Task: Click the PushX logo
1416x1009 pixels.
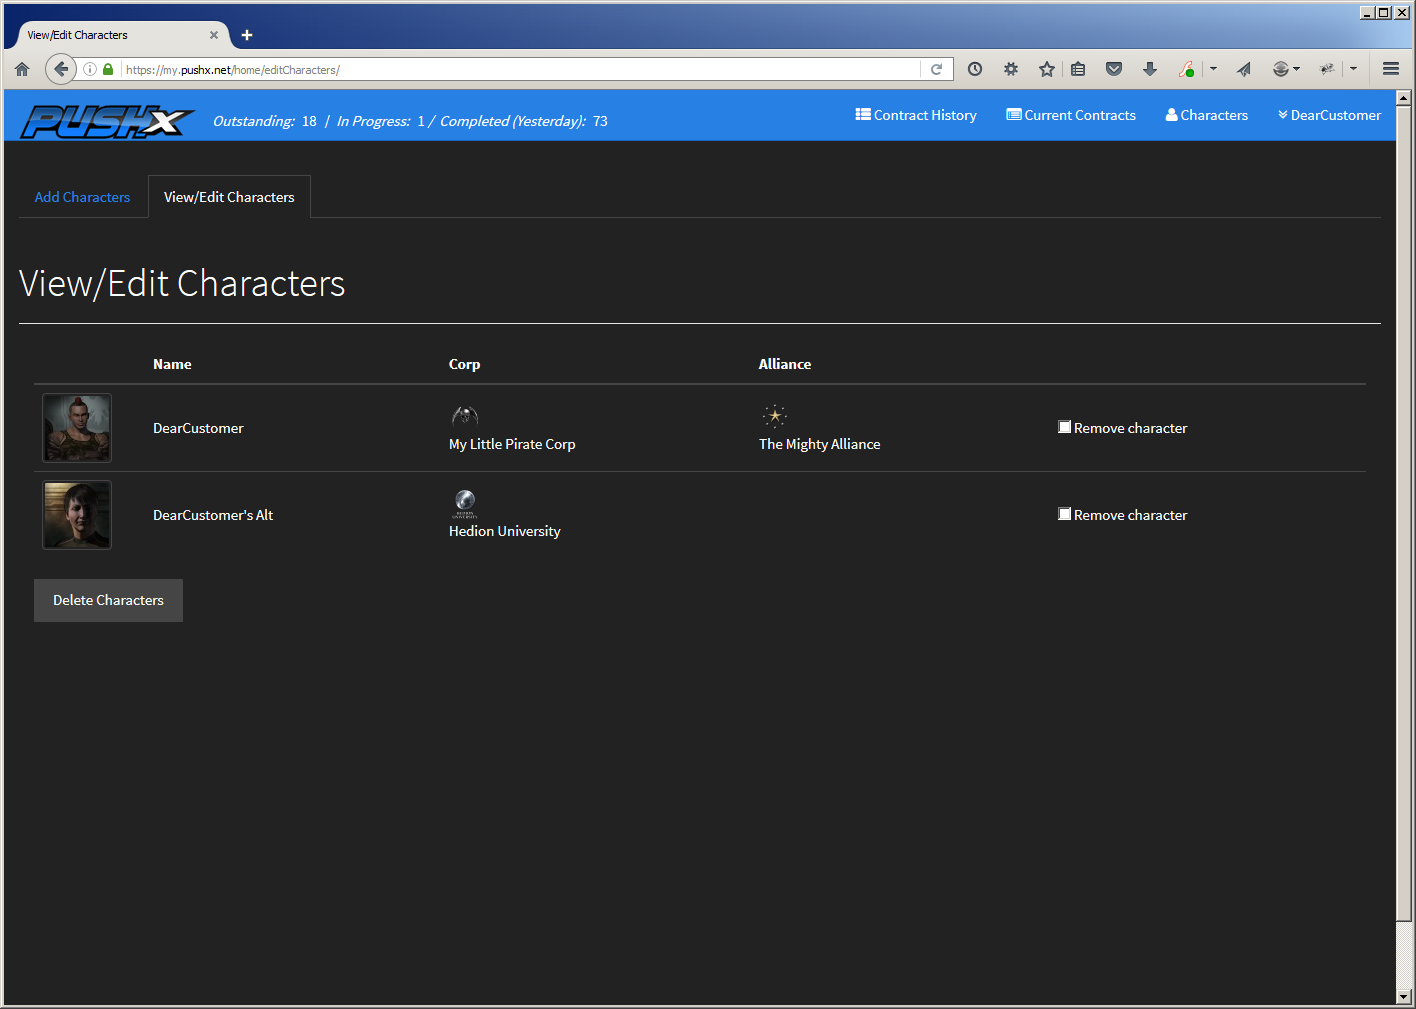Action: pos(107,121)
